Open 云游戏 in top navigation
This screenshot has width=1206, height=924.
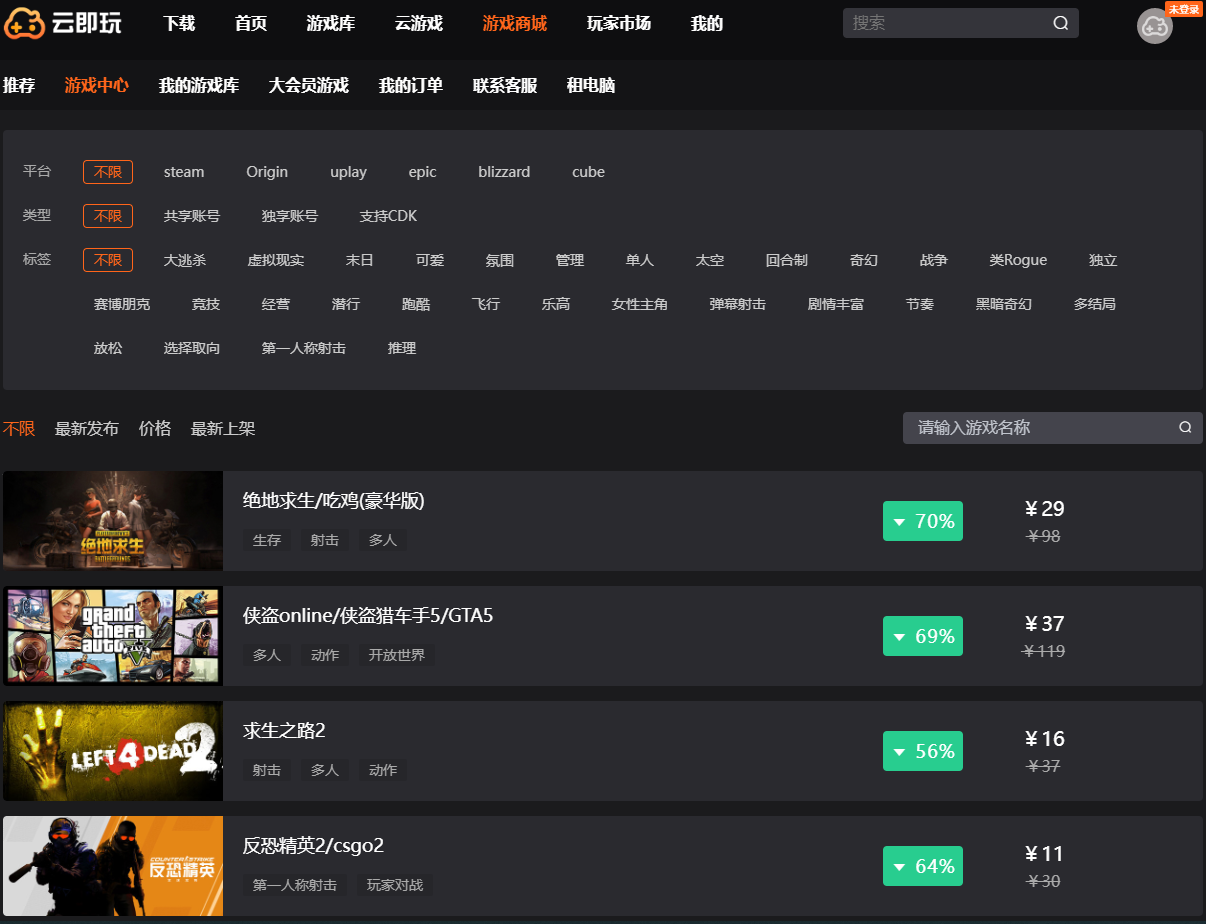pyautogui.click(x=419, y=23)
